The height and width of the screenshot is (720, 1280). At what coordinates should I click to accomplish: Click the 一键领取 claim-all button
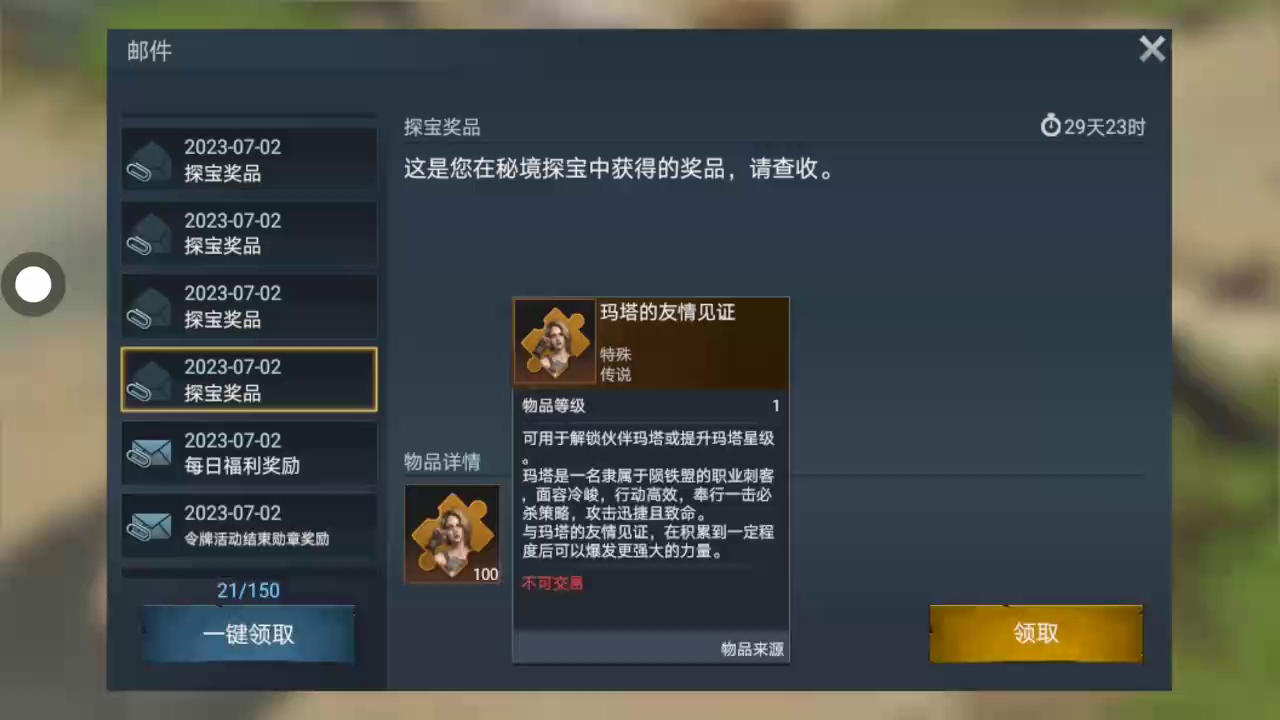[248, 634]
